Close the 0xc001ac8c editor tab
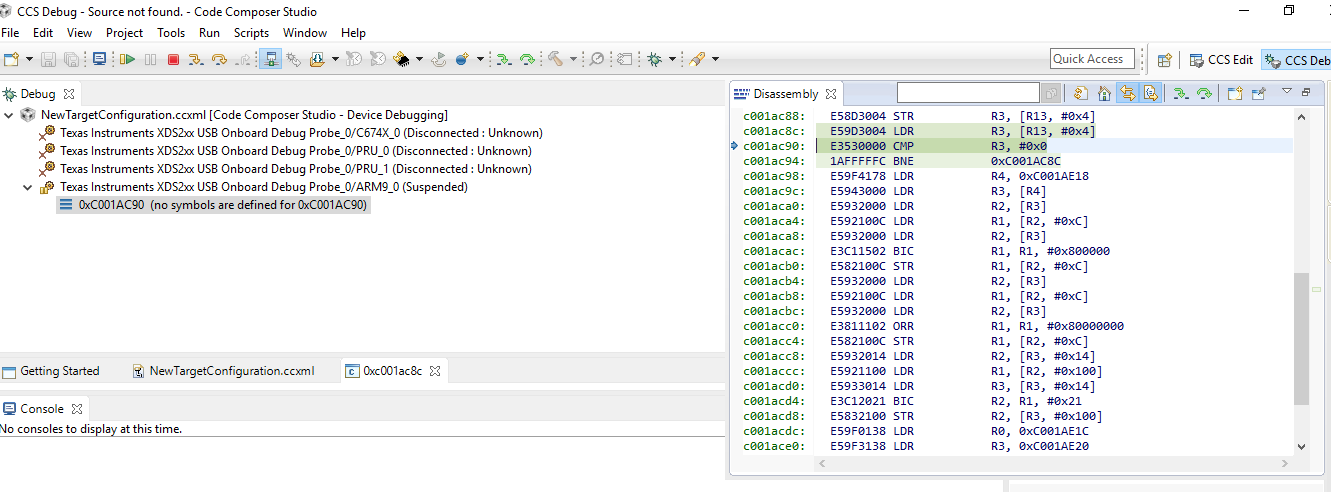 (x=435, y=371)
